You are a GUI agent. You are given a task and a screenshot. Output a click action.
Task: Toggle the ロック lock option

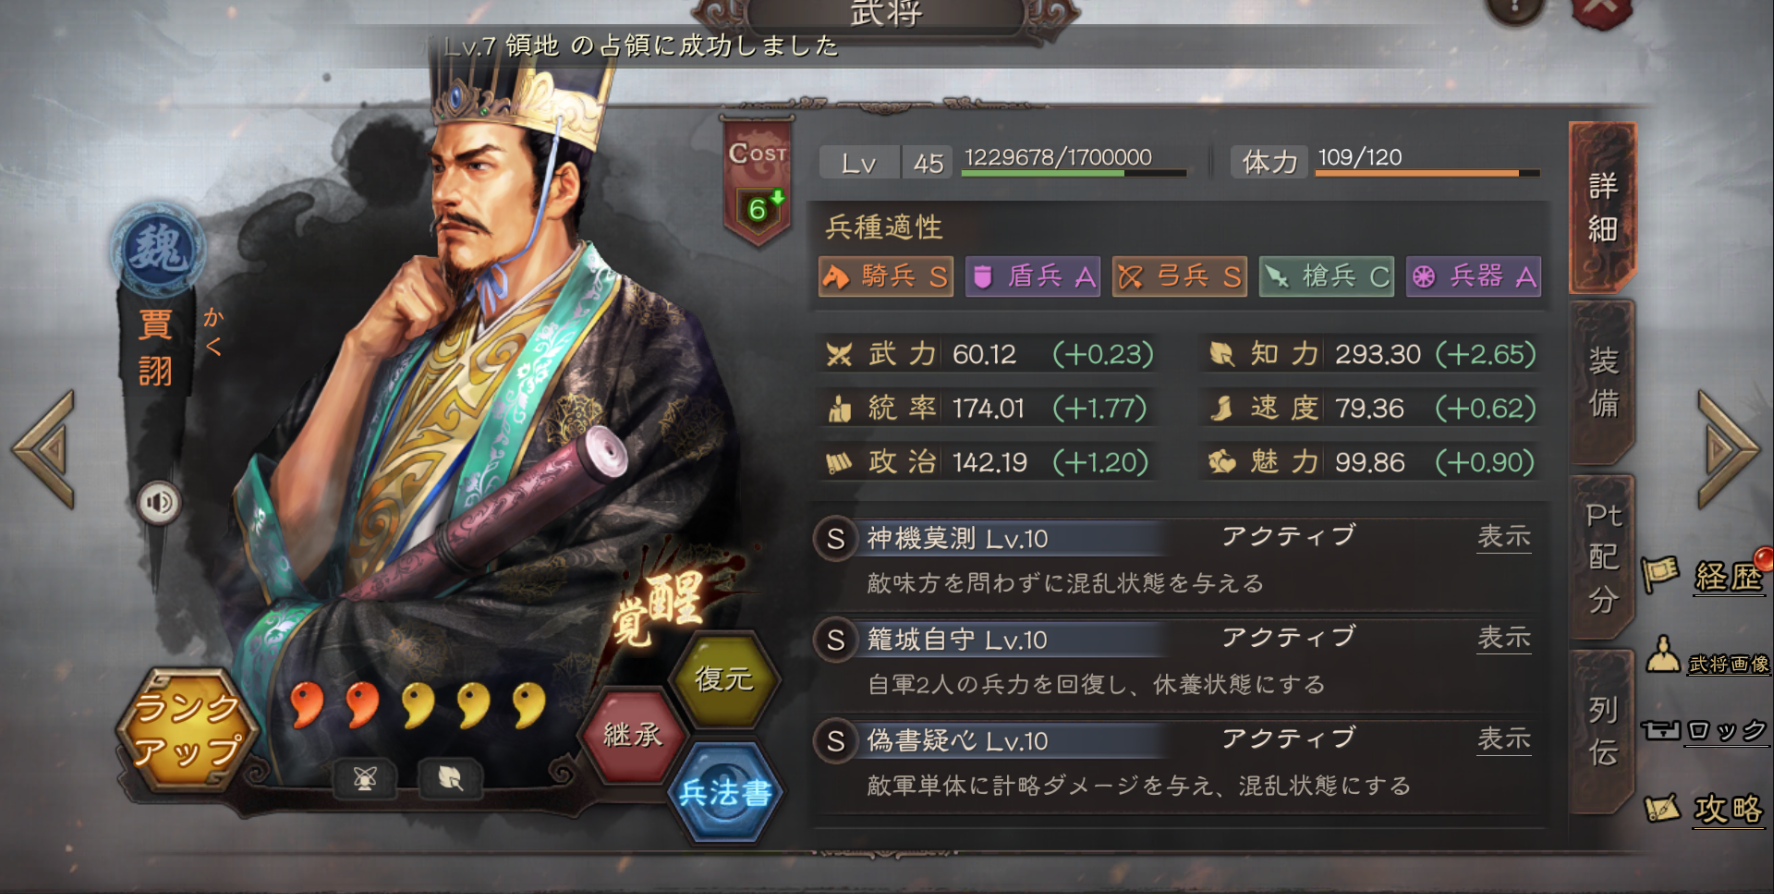1706,731
